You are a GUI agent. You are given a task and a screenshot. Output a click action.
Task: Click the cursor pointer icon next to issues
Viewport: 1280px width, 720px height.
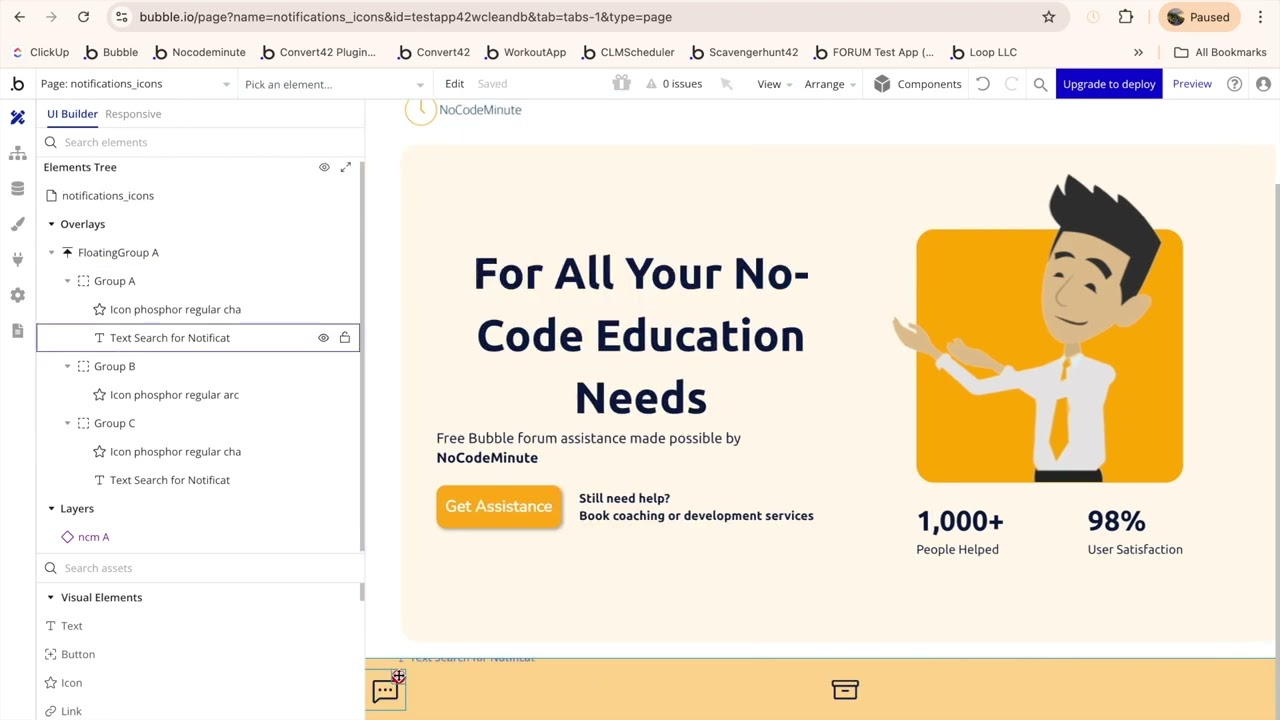727,84
